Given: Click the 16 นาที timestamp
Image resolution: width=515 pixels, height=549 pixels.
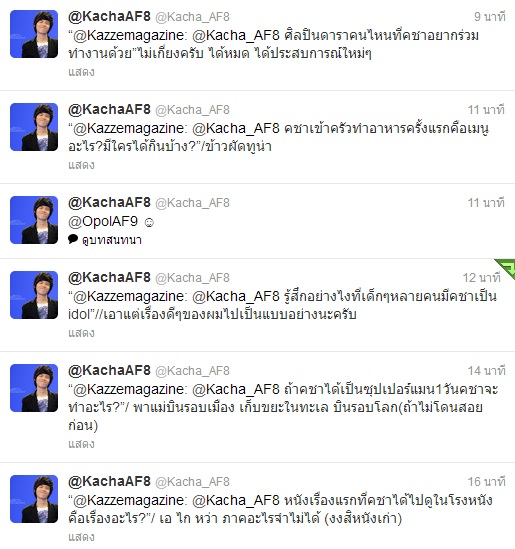Looking at the screenshot, I should (487, 481).
